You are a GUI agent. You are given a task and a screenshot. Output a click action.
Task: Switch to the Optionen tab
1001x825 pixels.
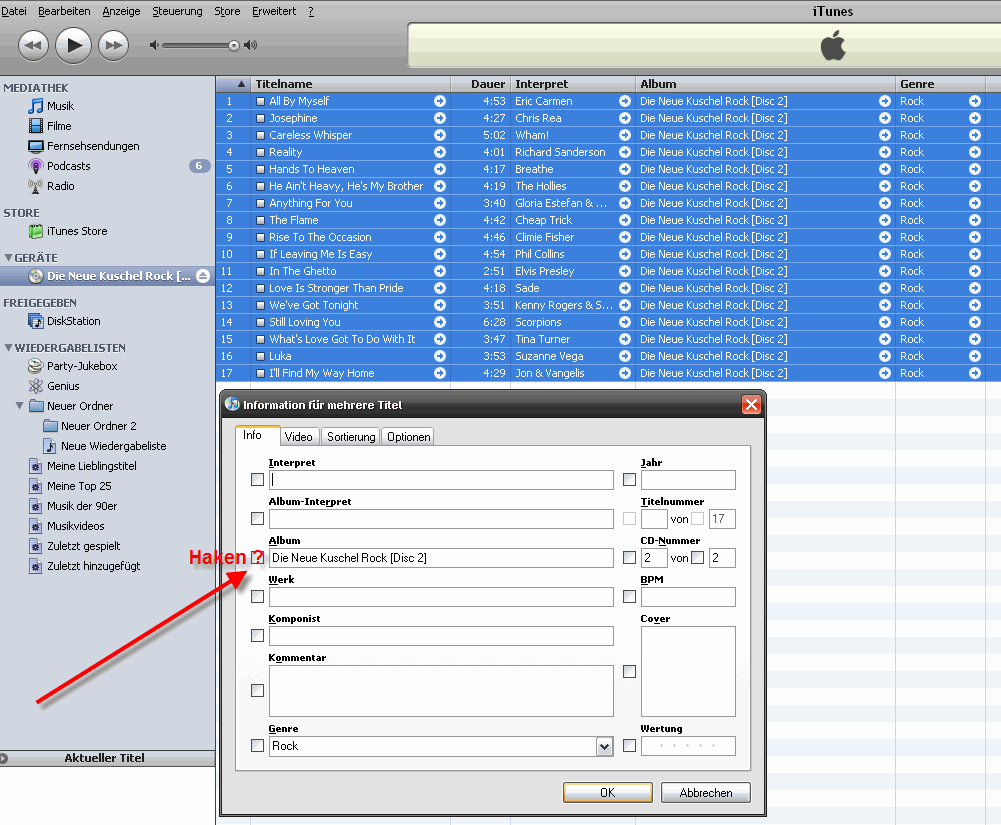409,437
